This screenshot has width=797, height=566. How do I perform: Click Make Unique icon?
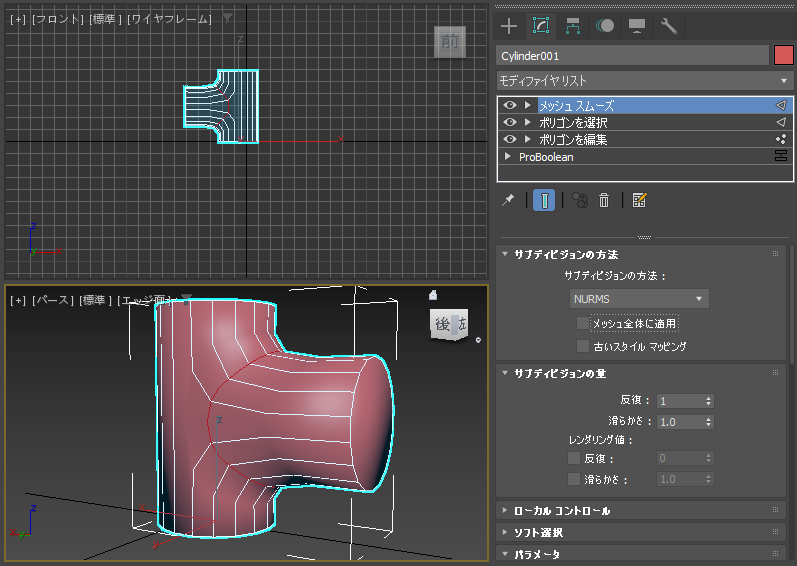[580, 200]
